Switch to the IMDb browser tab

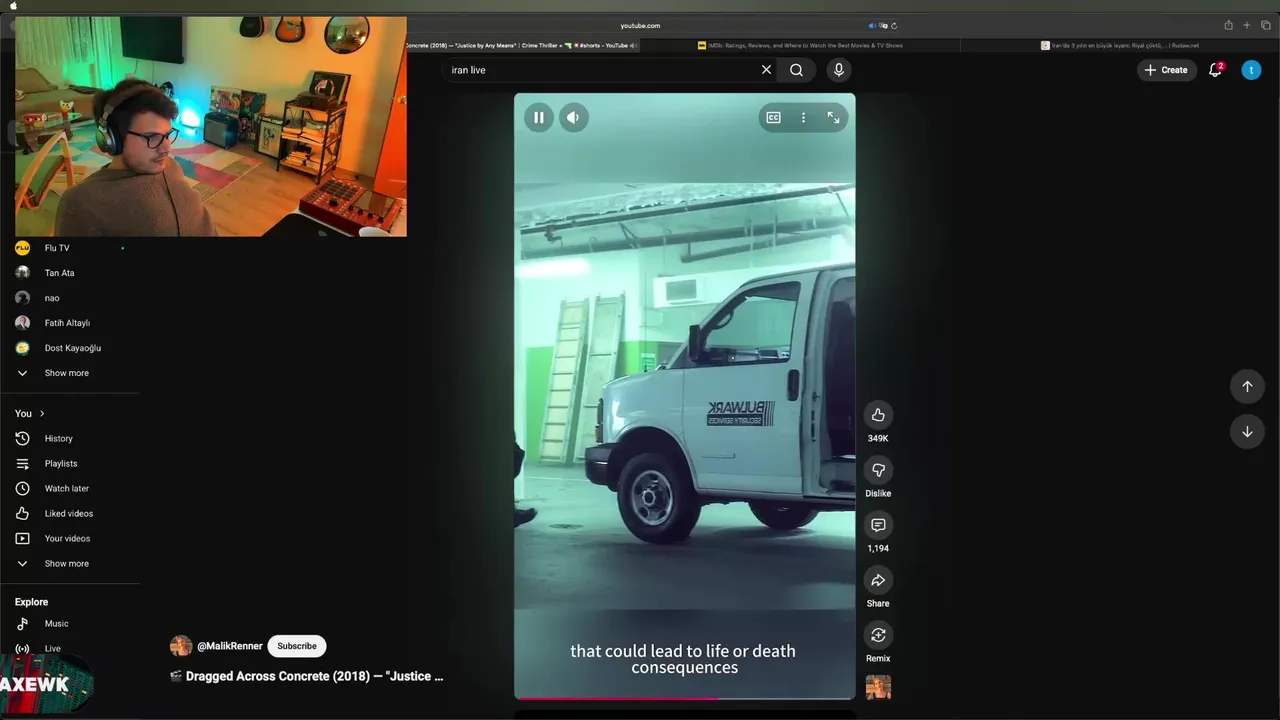click(x=800, y=45)
